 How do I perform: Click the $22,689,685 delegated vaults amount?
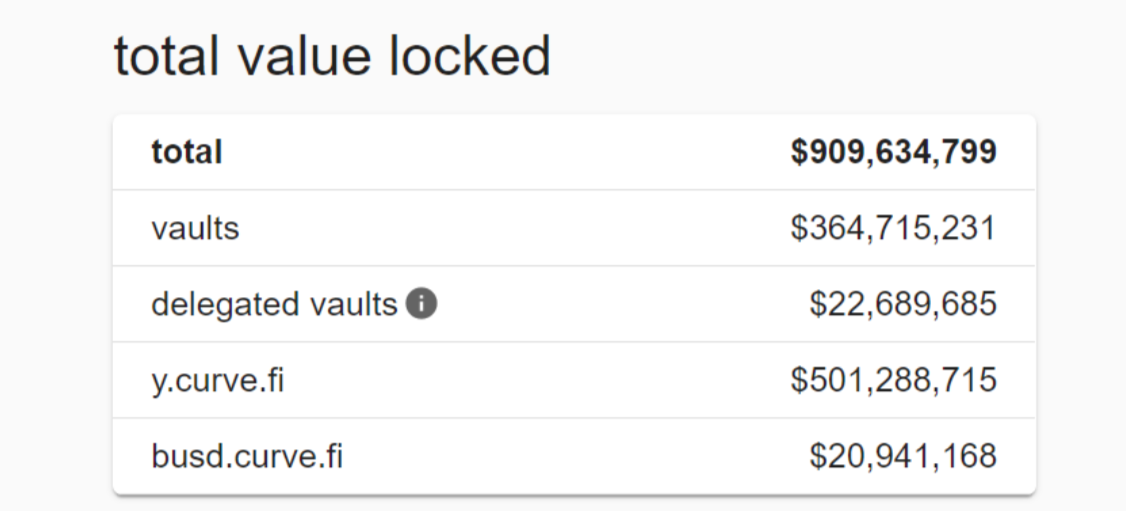903,304
